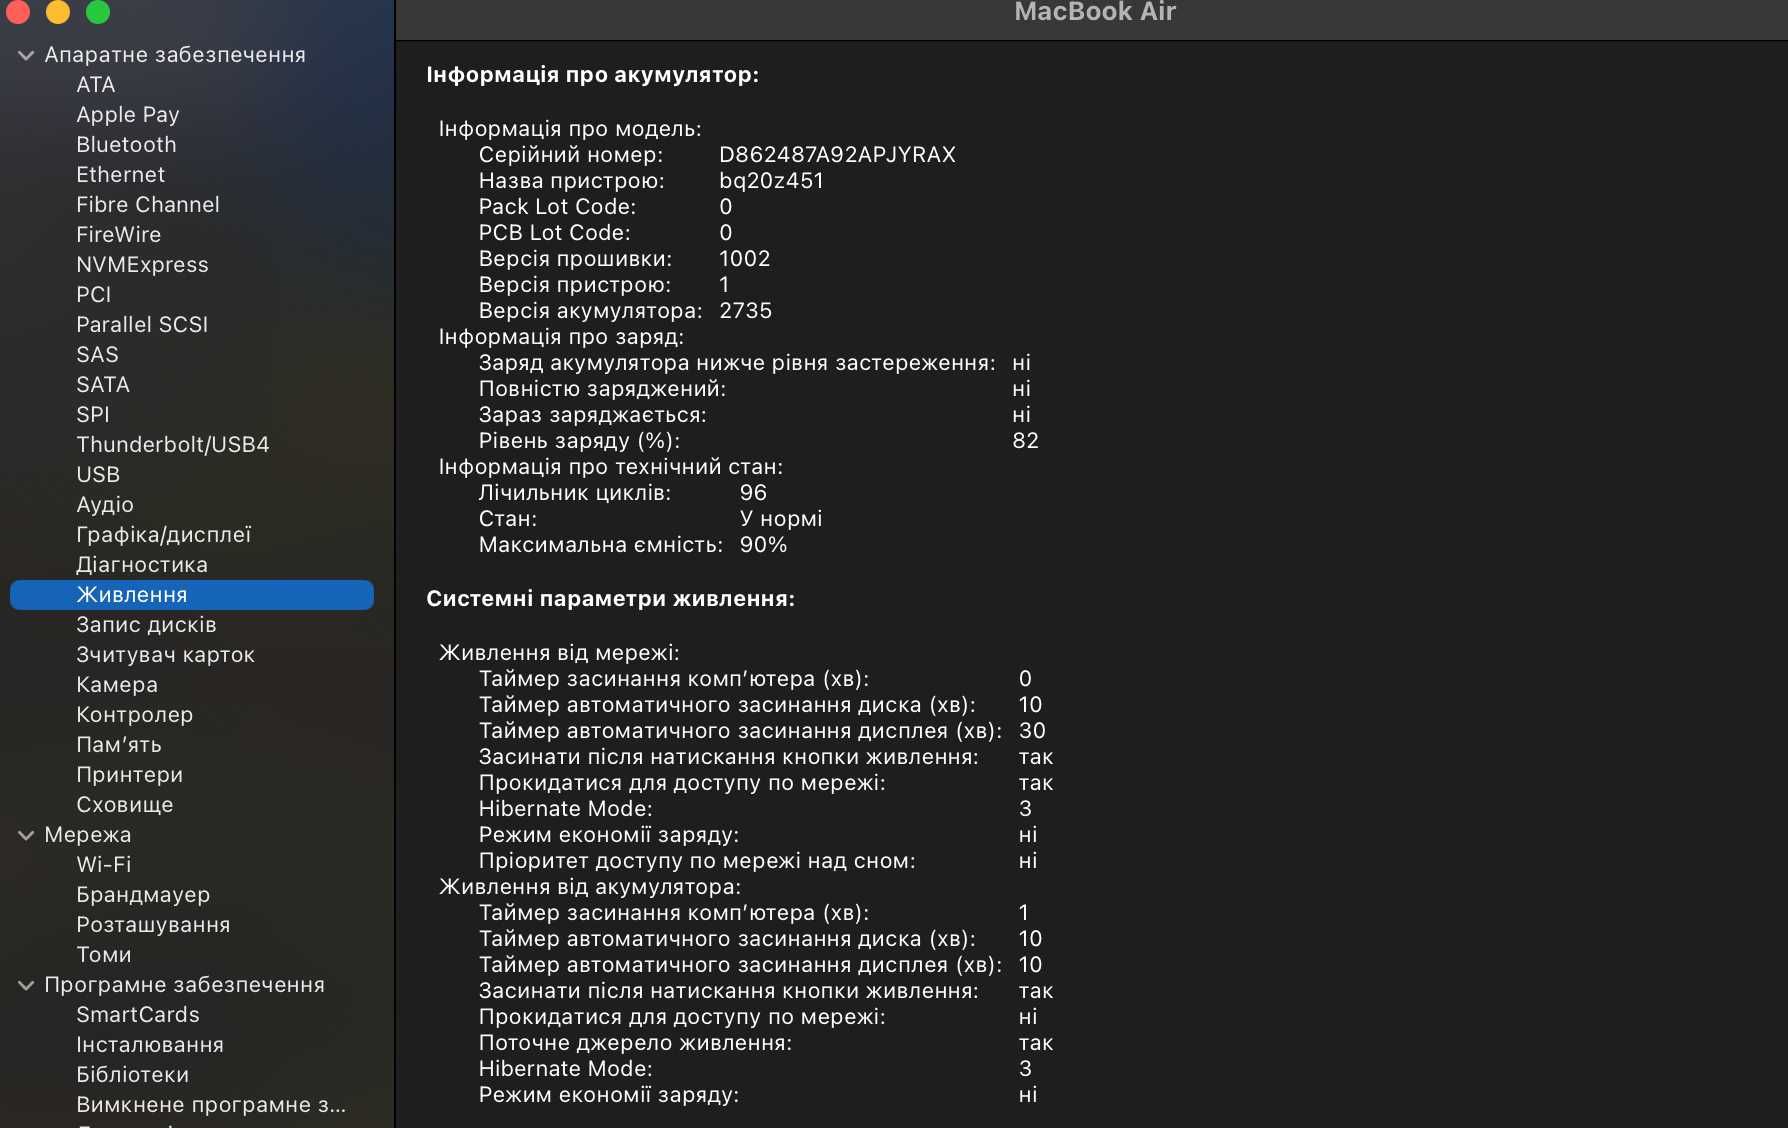The width and height of the screenshot is (1788, 1128).
Task: Open Fibre Channel entry
Action: pos(148,205)
